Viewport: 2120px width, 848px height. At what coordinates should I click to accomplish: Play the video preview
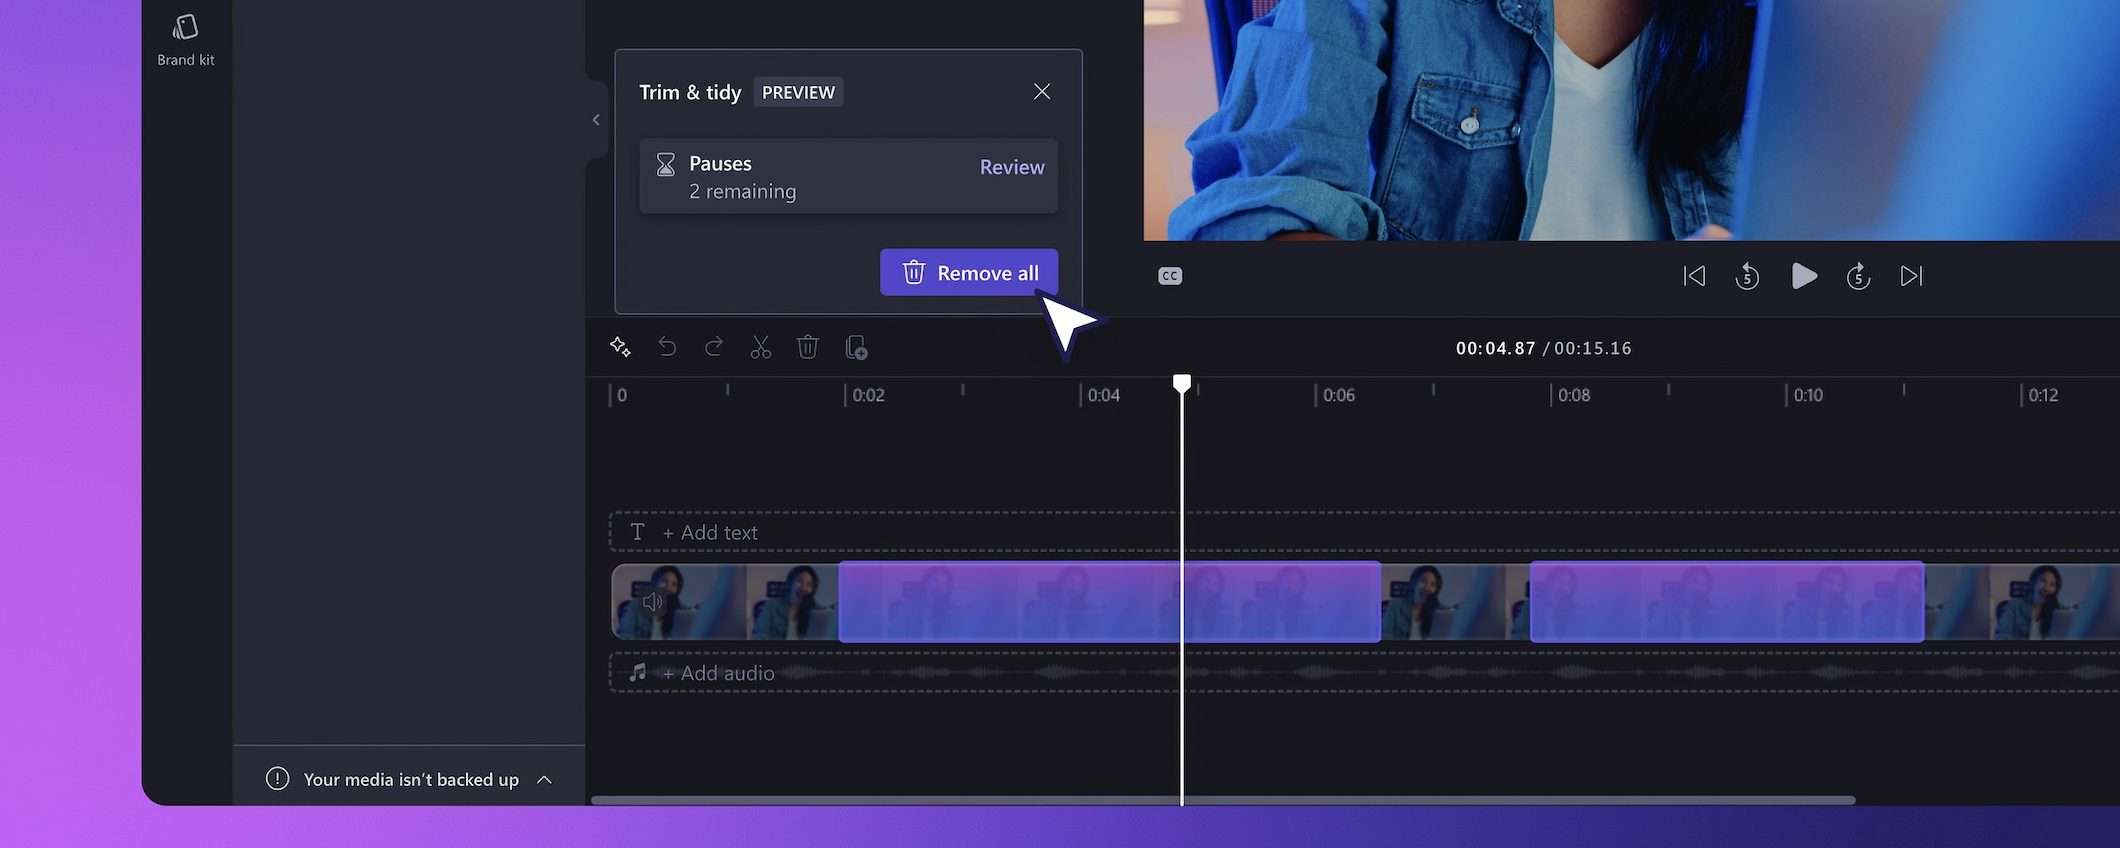point(1804,276)
